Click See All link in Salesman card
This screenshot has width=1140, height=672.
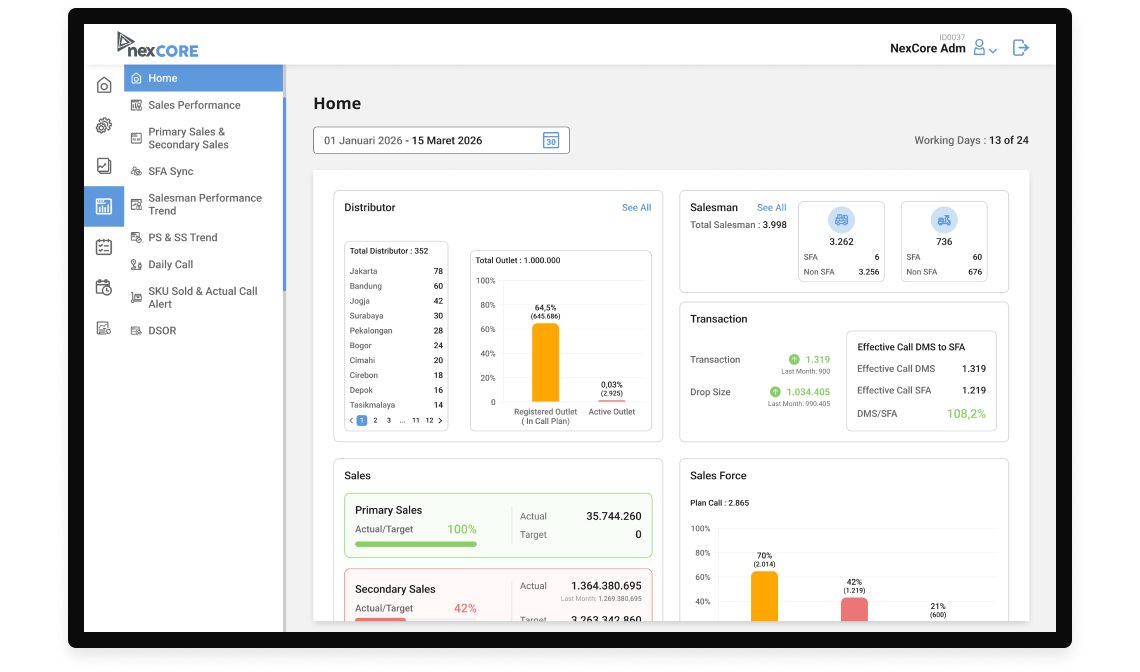pyautogui.click(x=771, y=207)
